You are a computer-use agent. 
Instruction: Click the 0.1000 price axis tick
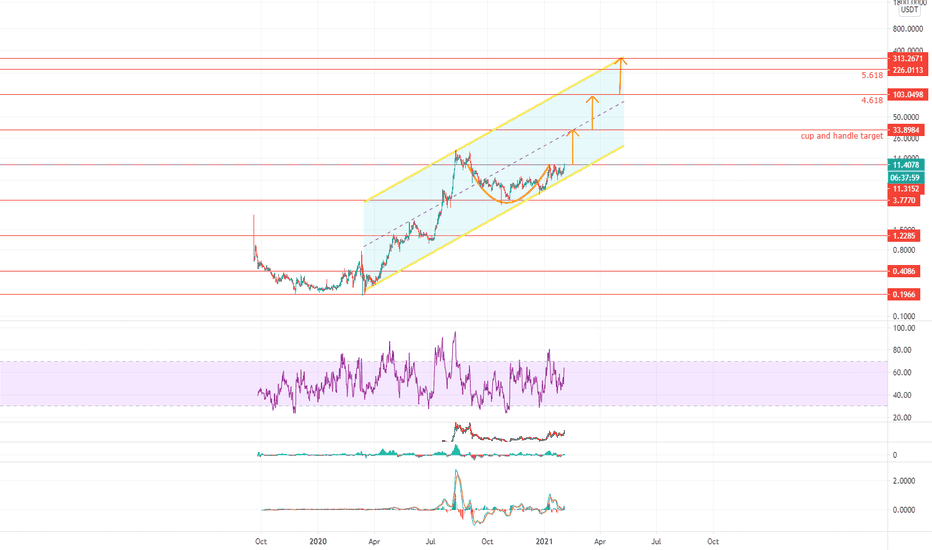click(x=903, y=317)
